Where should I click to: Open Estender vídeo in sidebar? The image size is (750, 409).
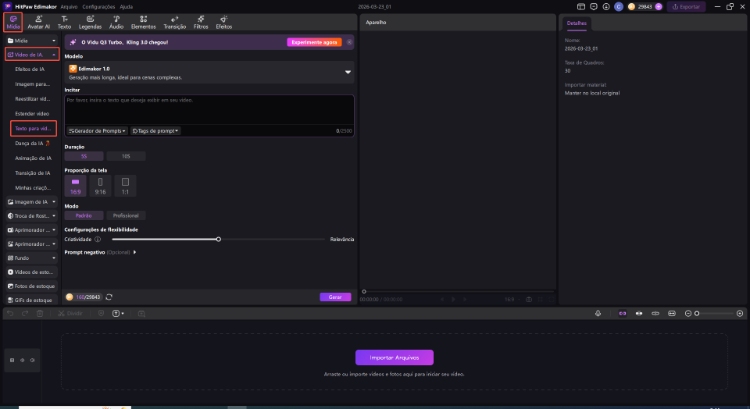[x=32, y=113]
